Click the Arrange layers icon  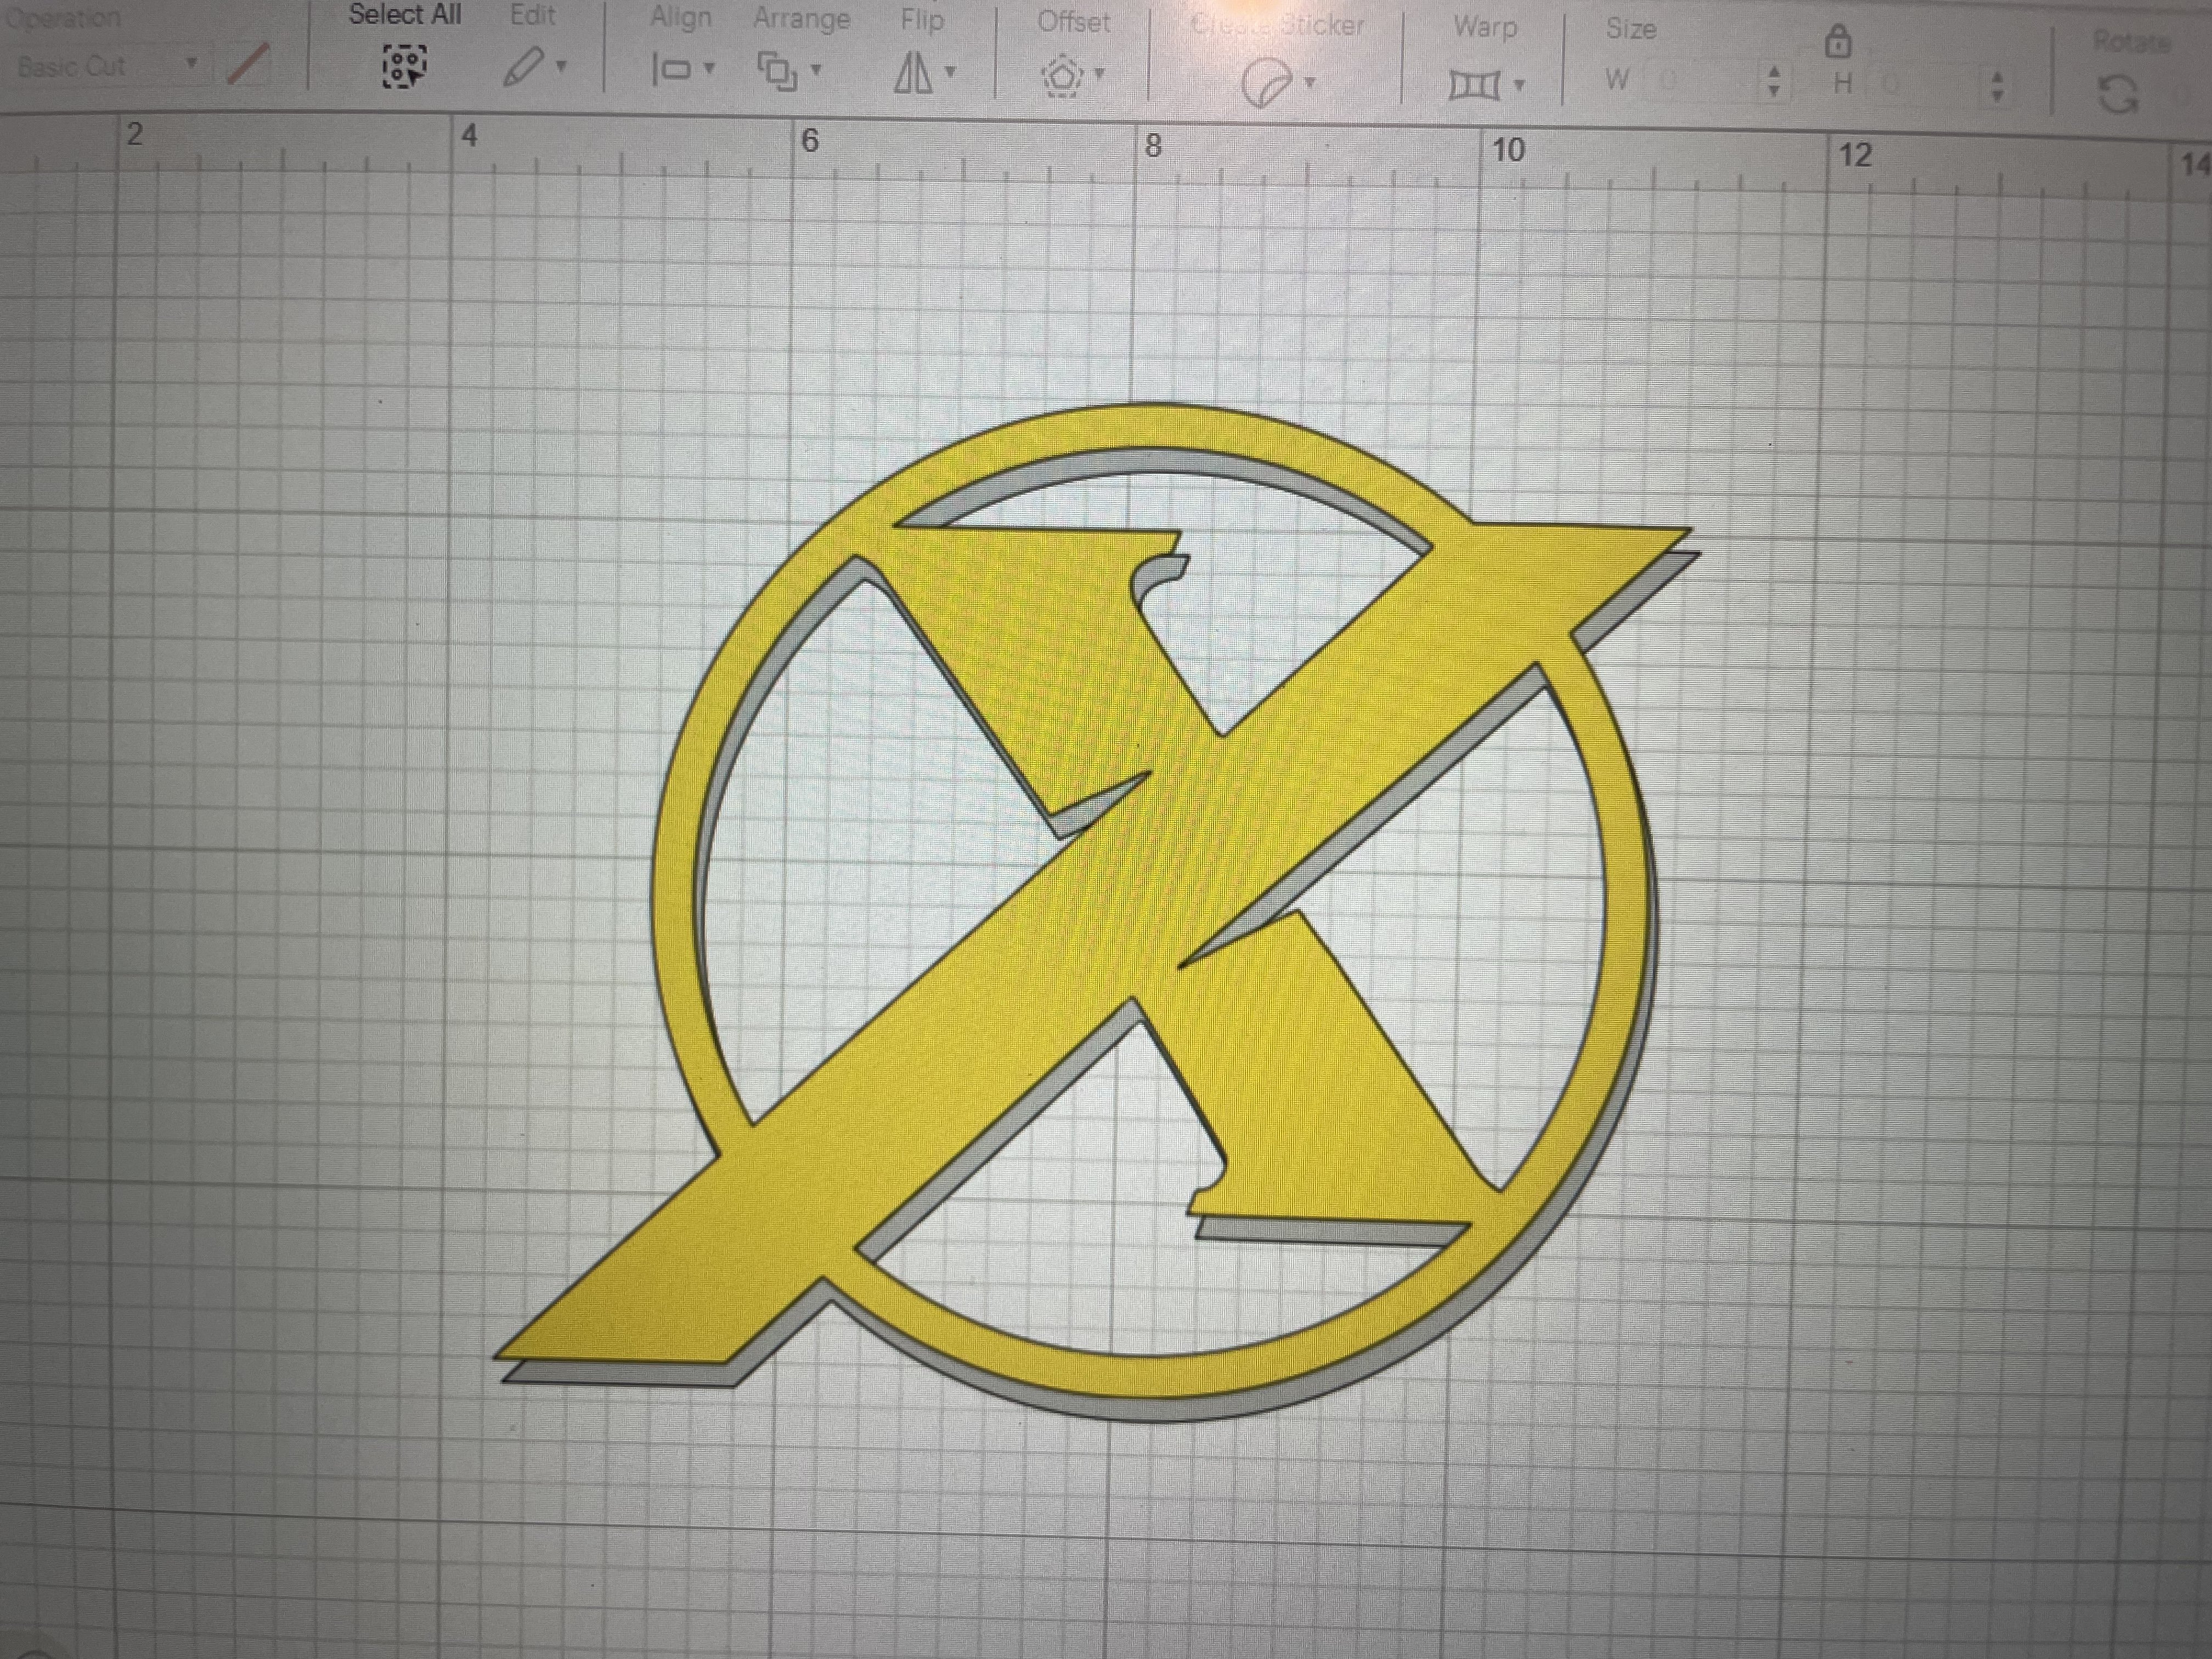[777, 71]
